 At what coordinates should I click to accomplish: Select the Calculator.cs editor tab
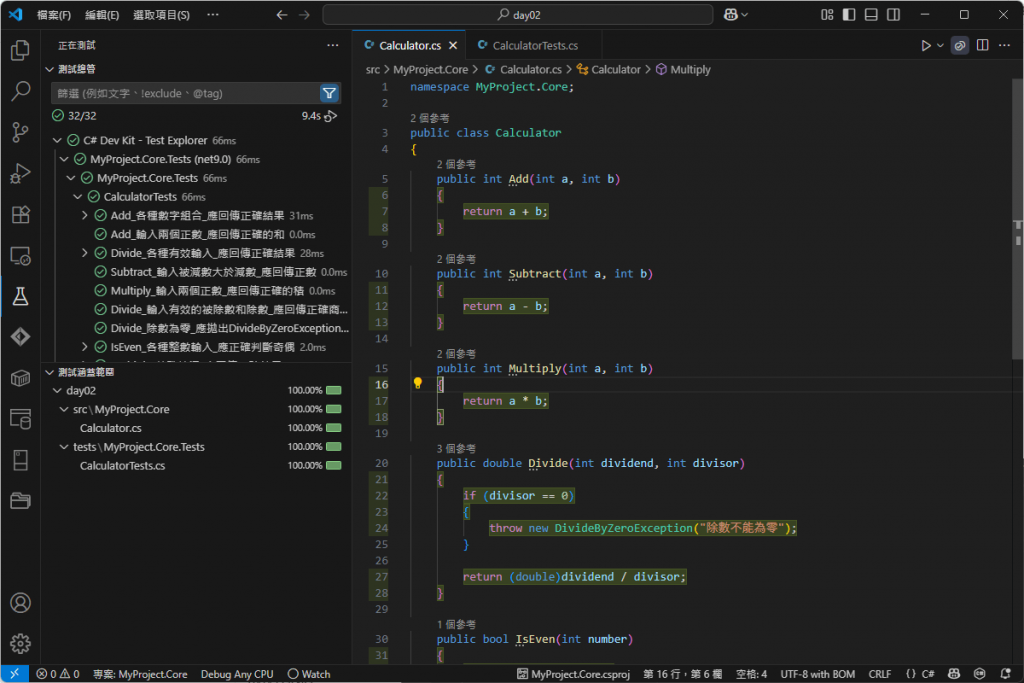(409, 46)
